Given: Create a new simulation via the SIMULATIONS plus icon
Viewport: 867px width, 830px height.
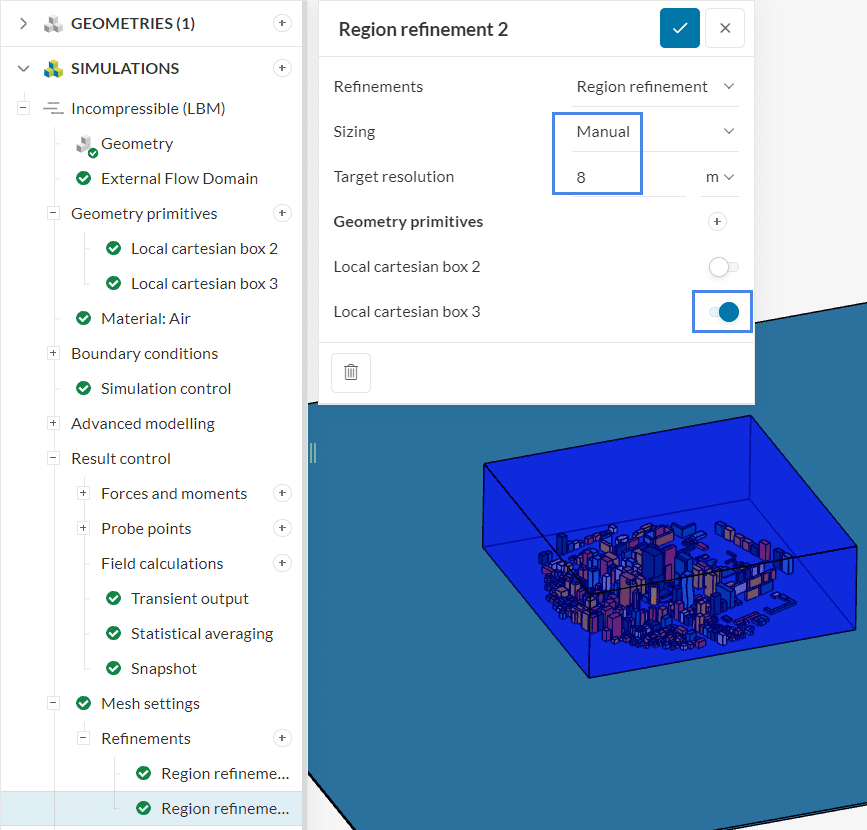Looking at the screenshot, I should 281,68.
